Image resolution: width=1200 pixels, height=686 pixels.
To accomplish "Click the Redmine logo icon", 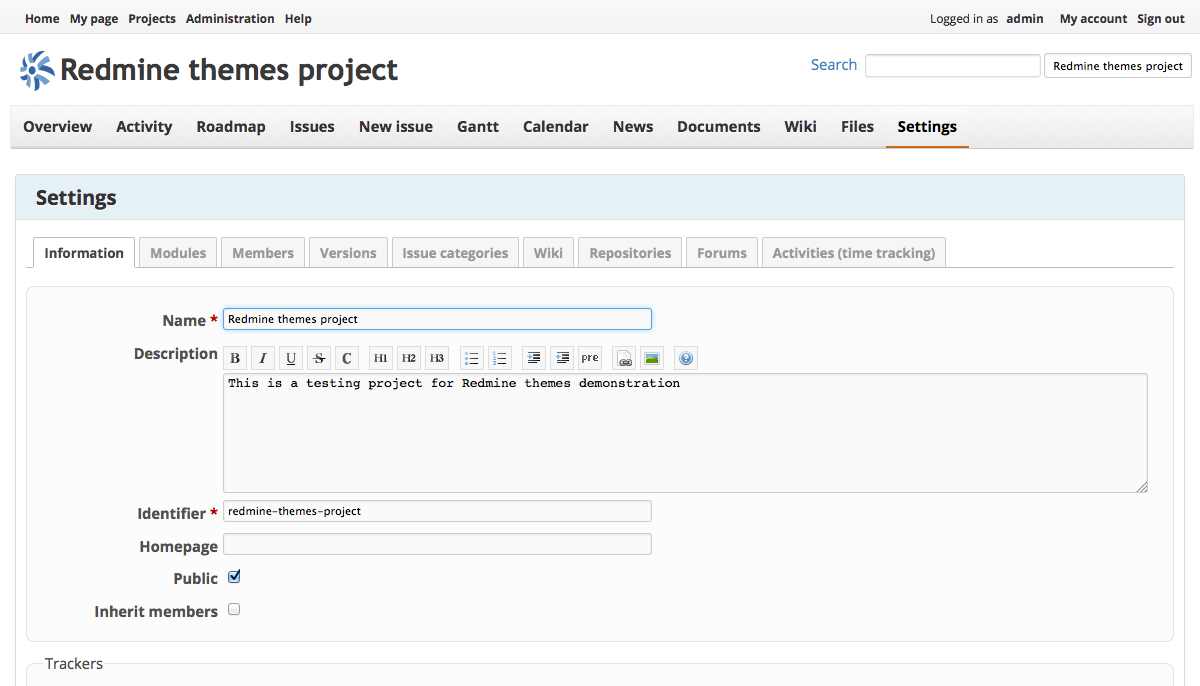I will [37, 70].
